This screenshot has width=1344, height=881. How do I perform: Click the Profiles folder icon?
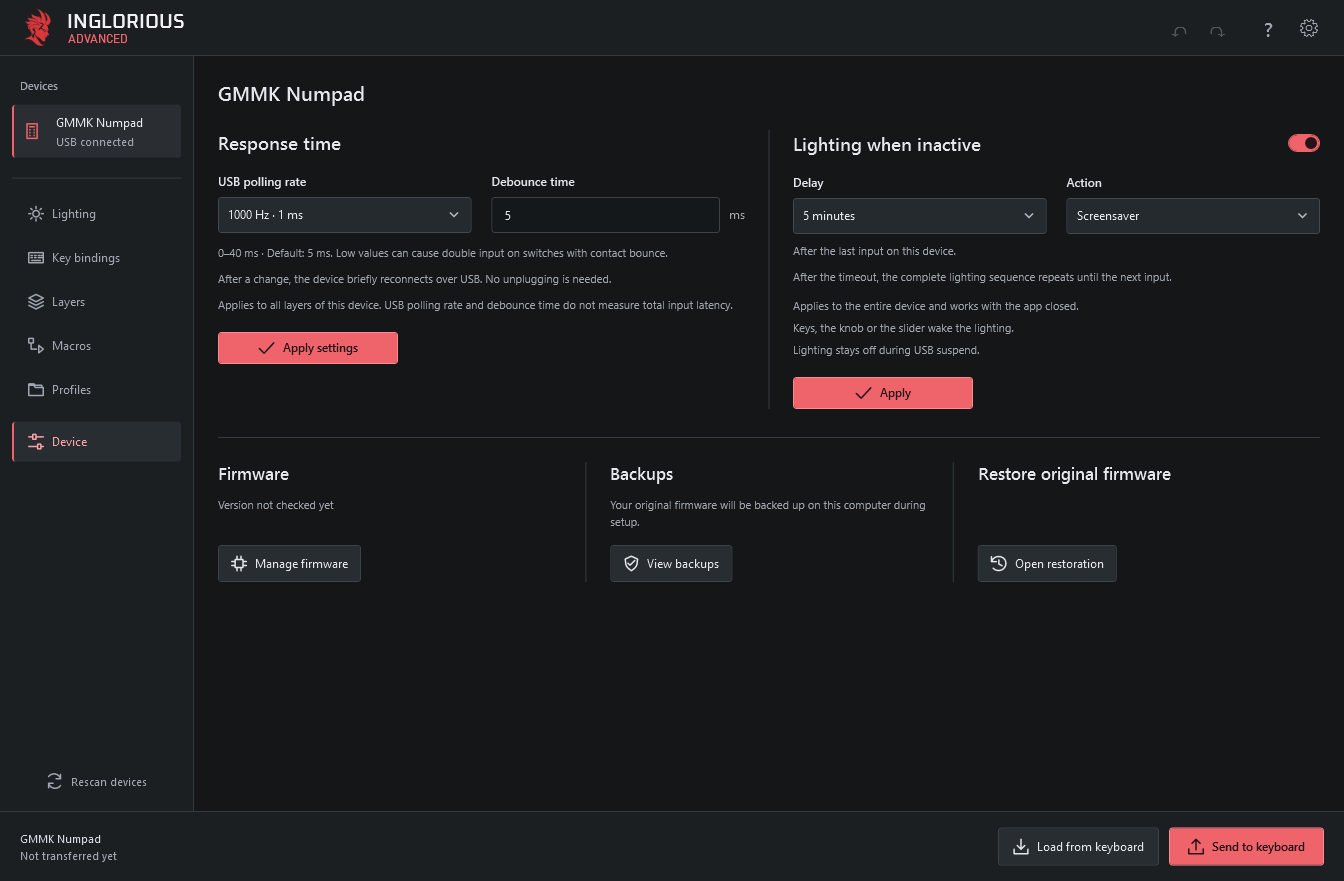pos(36,390)
